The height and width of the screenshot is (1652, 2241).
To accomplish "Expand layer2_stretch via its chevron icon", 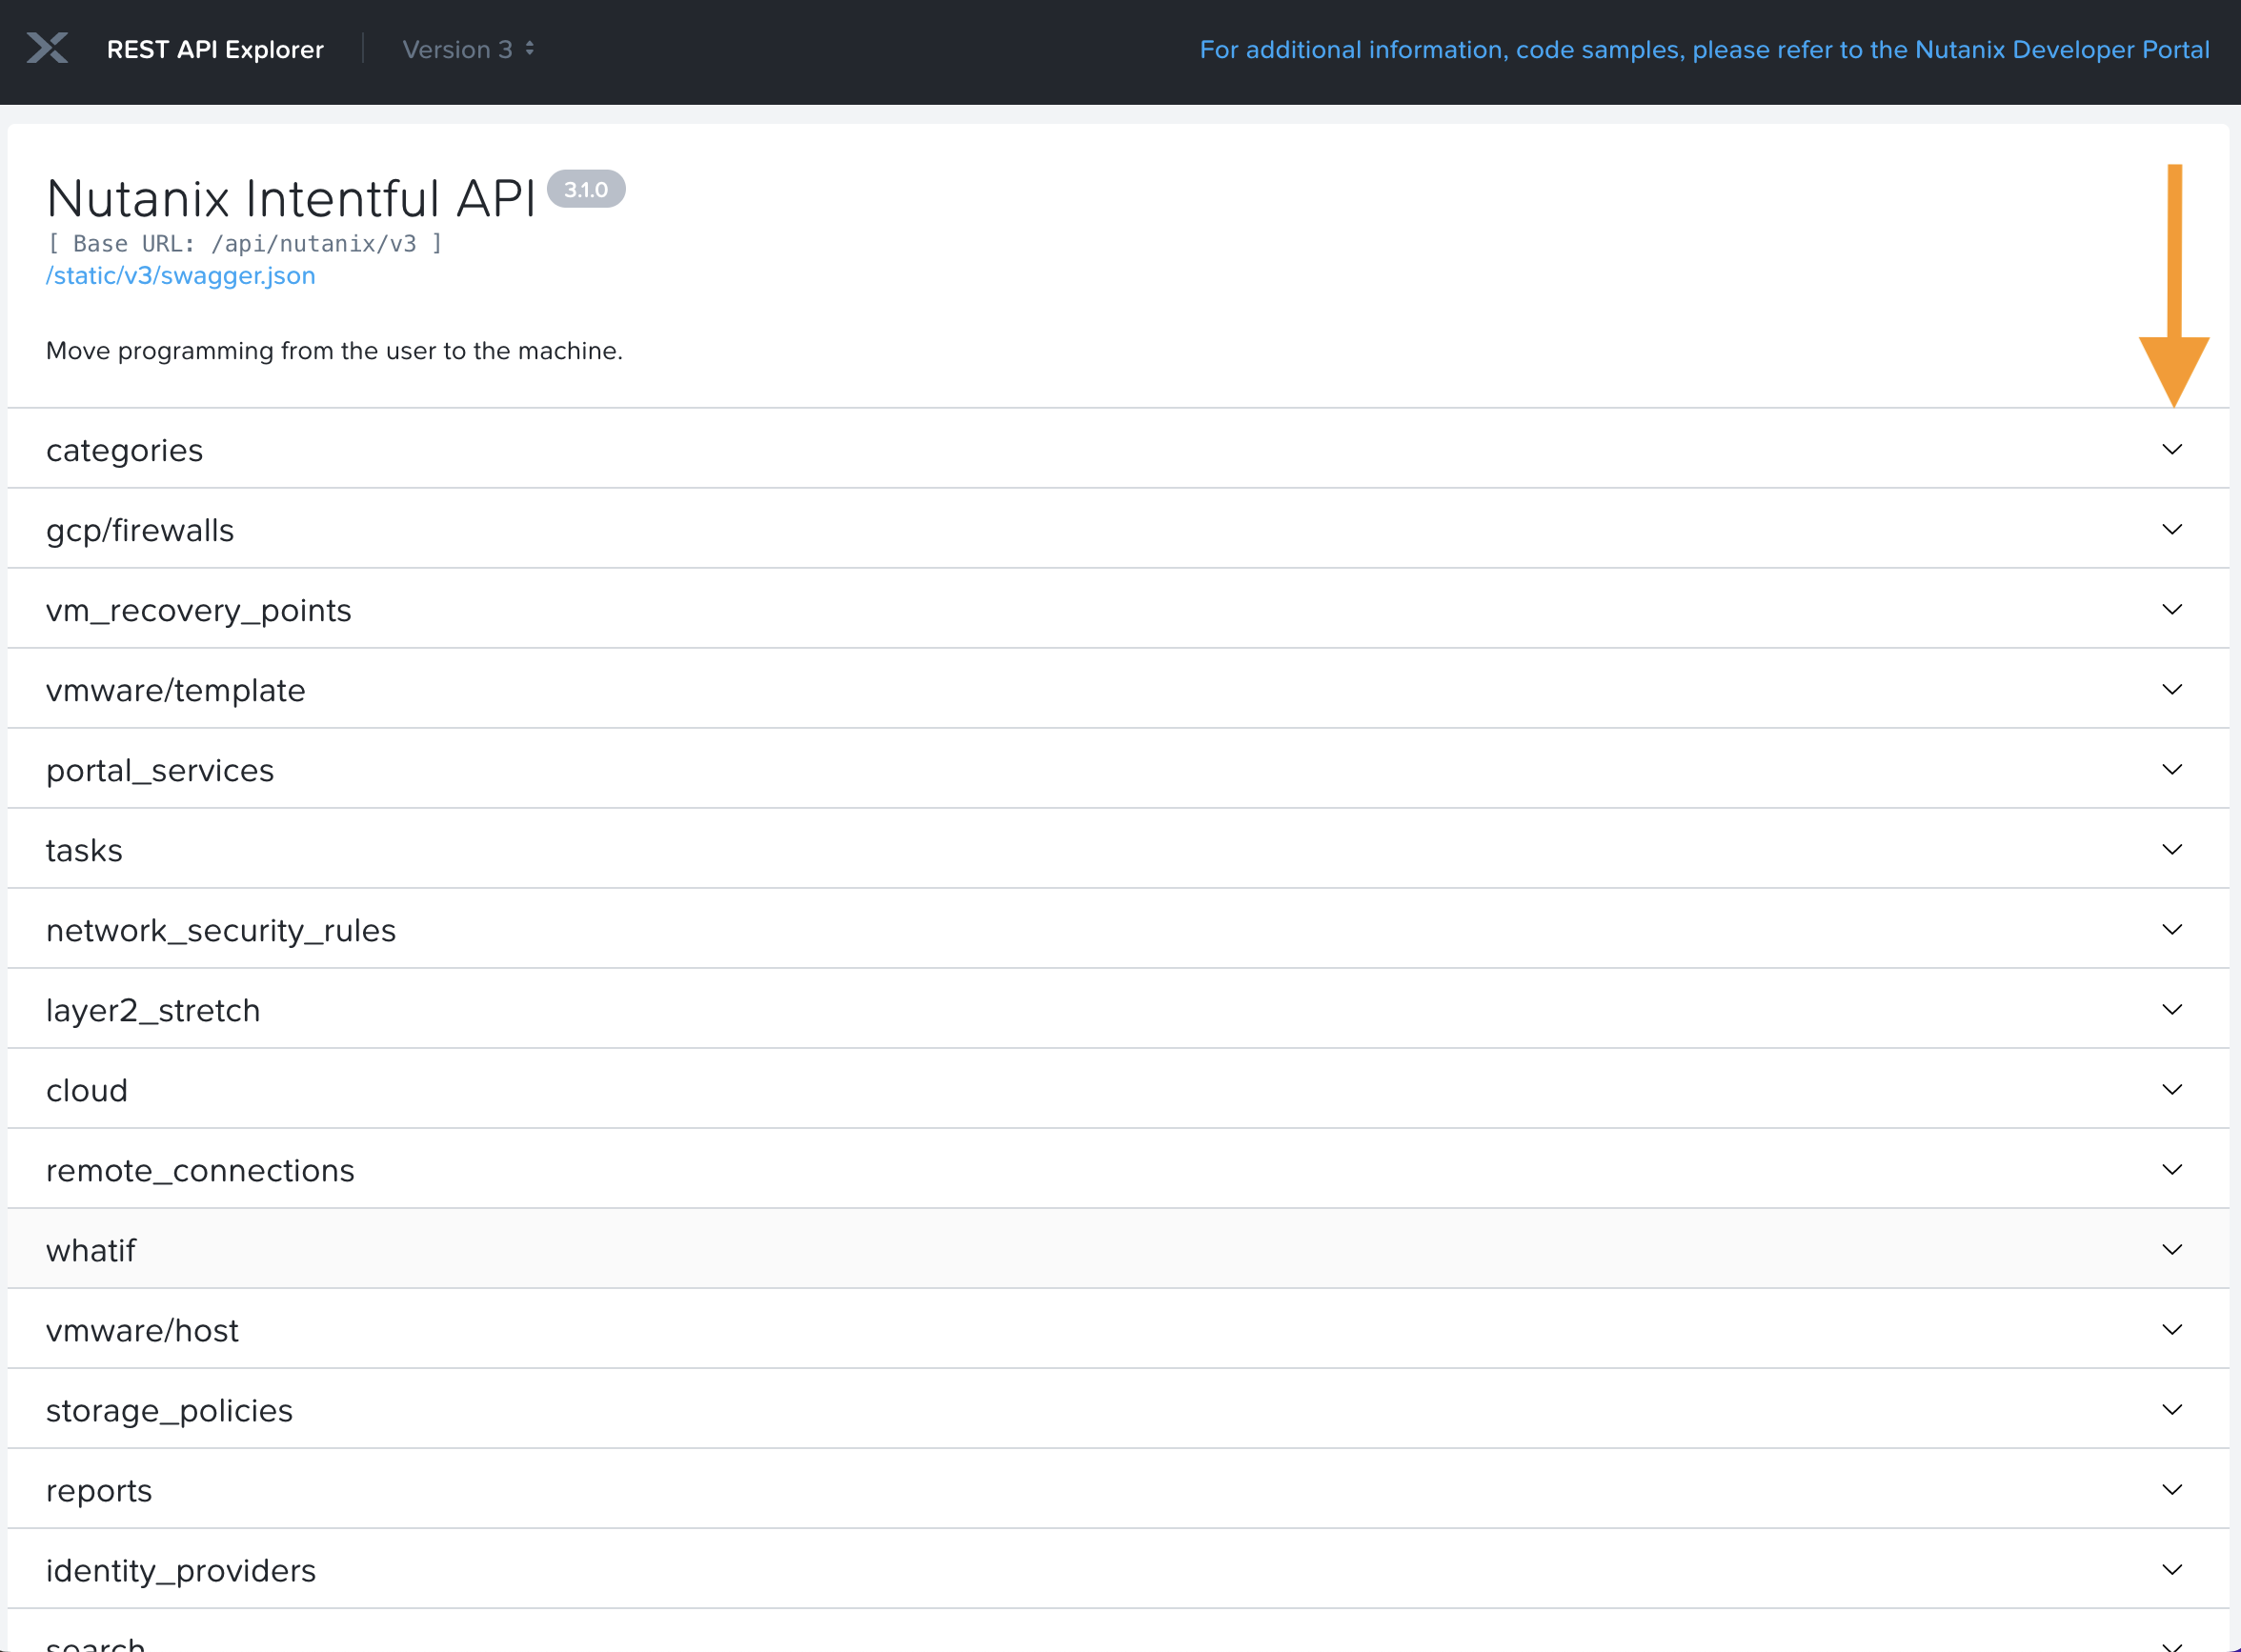I will tap(2171, 1010).
